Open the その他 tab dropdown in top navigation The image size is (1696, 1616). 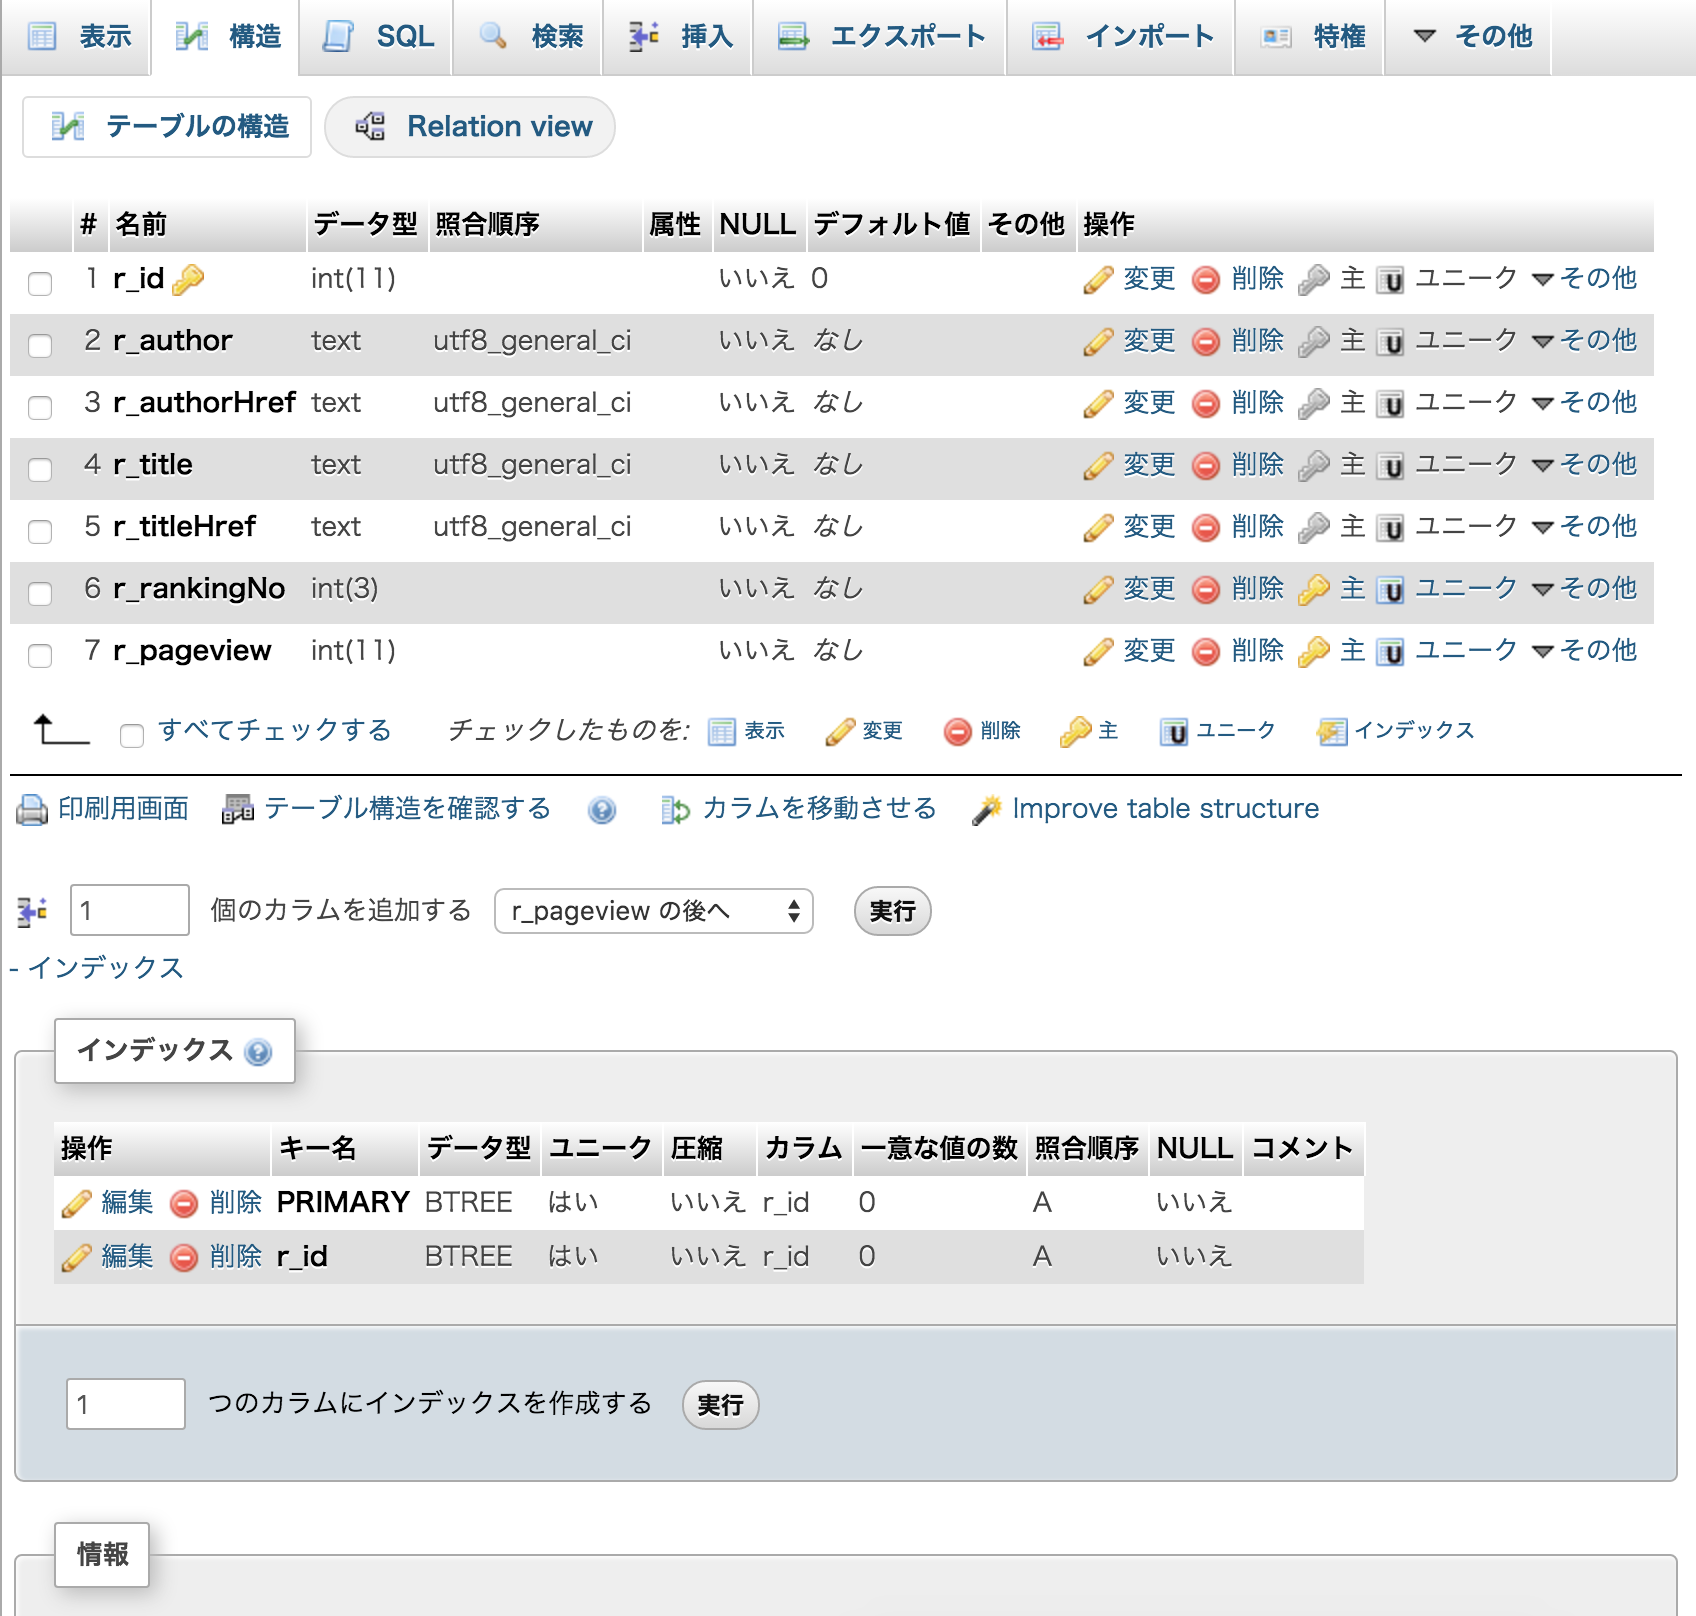(1470, 37)
